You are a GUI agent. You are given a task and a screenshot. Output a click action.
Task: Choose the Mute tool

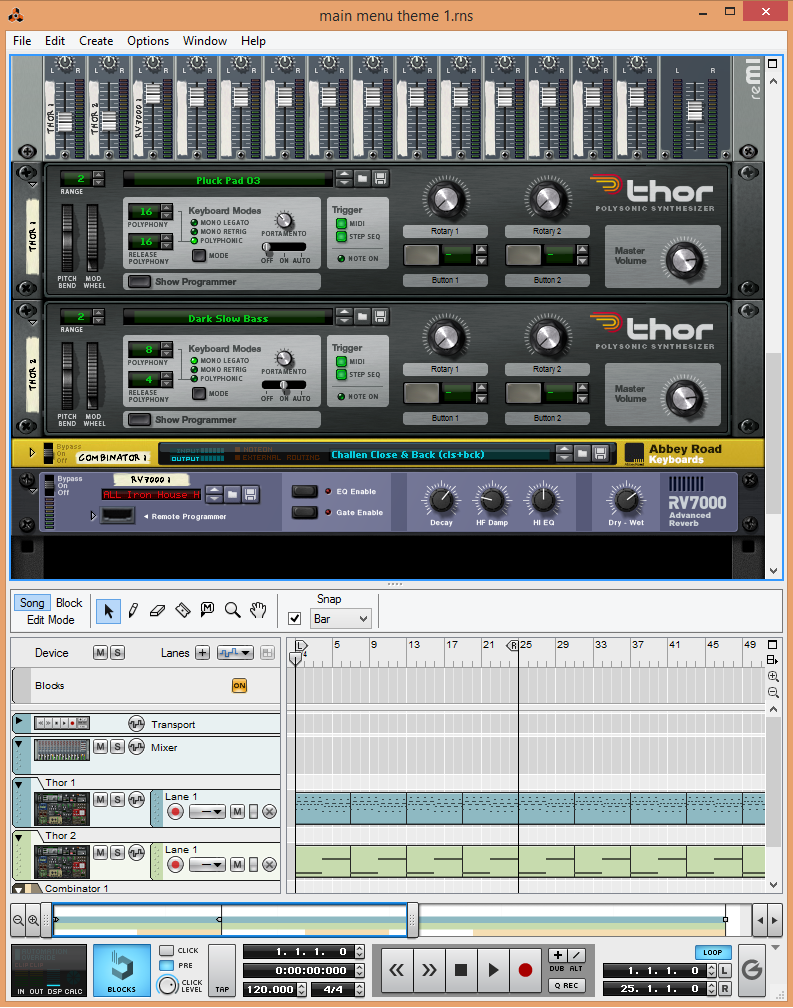208,610
